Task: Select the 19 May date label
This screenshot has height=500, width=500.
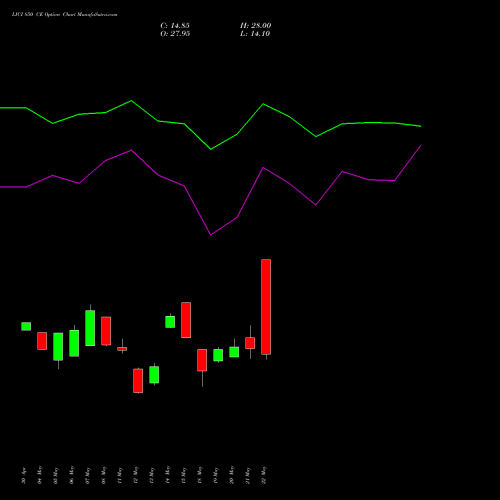Action: coord(216,475)
